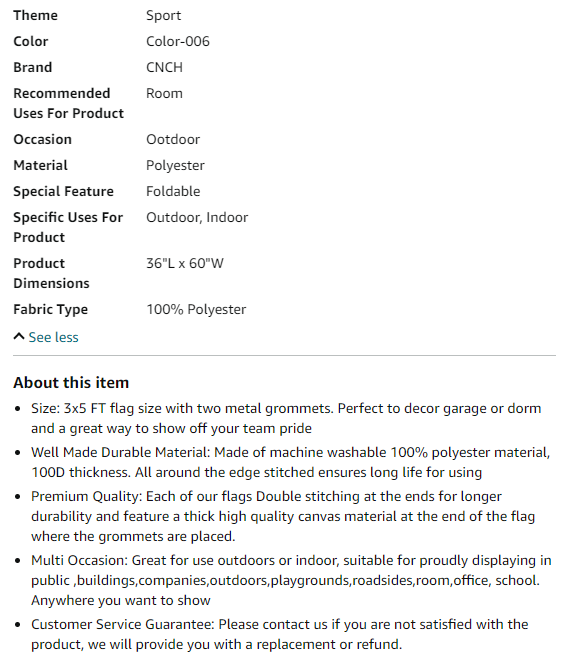Click the Sport theme value
This screenshot has width=578, height=661.
(164, 16)
